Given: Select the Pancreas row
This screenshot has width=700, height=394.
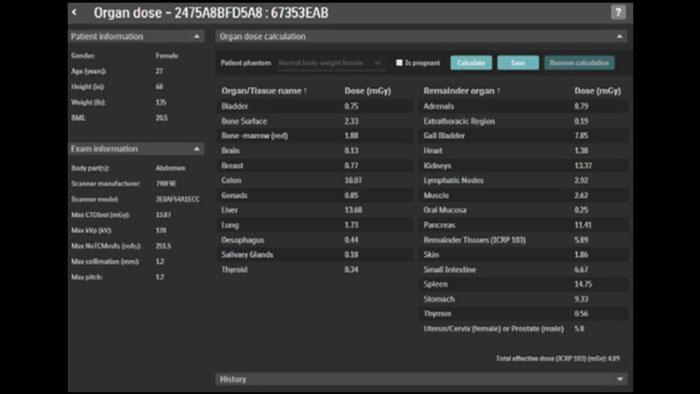Looking at the screenshot, I should [524, 225].
